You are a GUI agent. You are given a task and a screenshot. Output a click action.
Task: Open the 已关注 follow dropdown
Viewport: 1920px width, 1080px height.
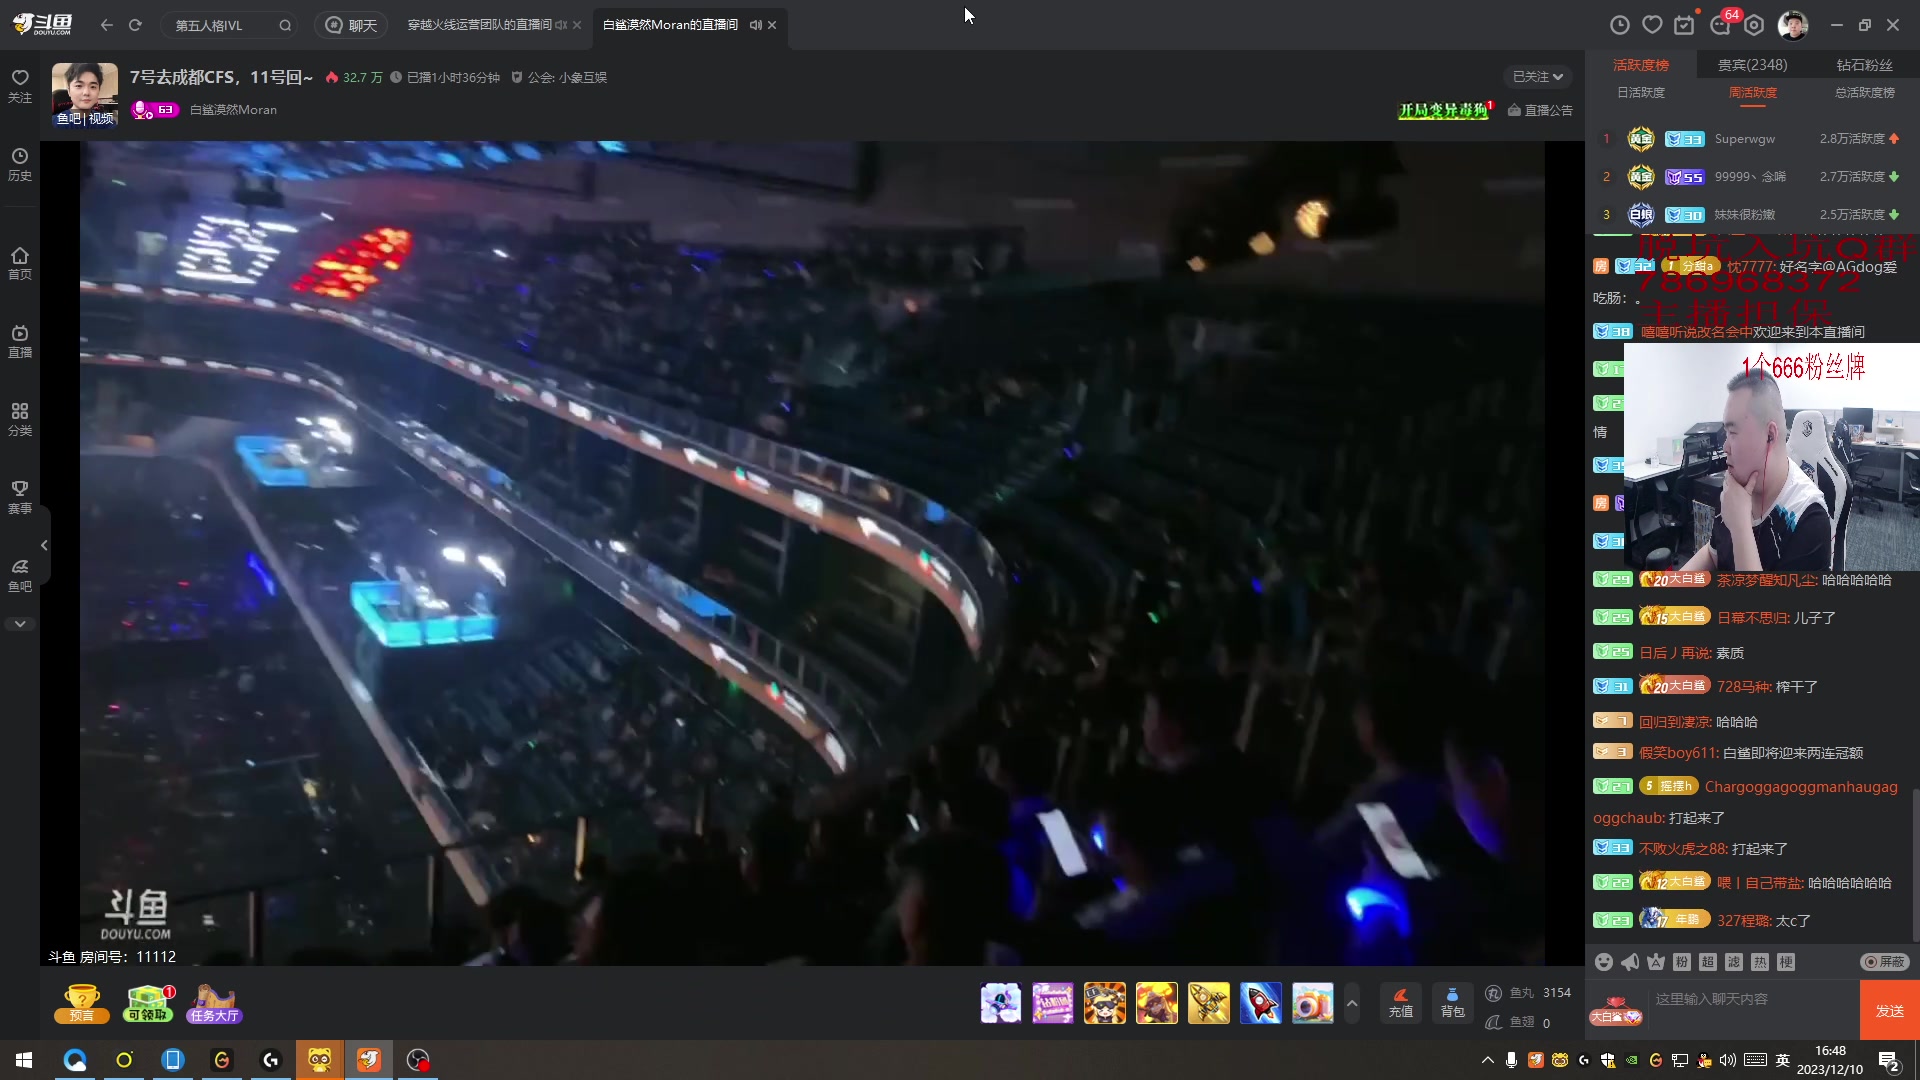[x=1537, y=77]
